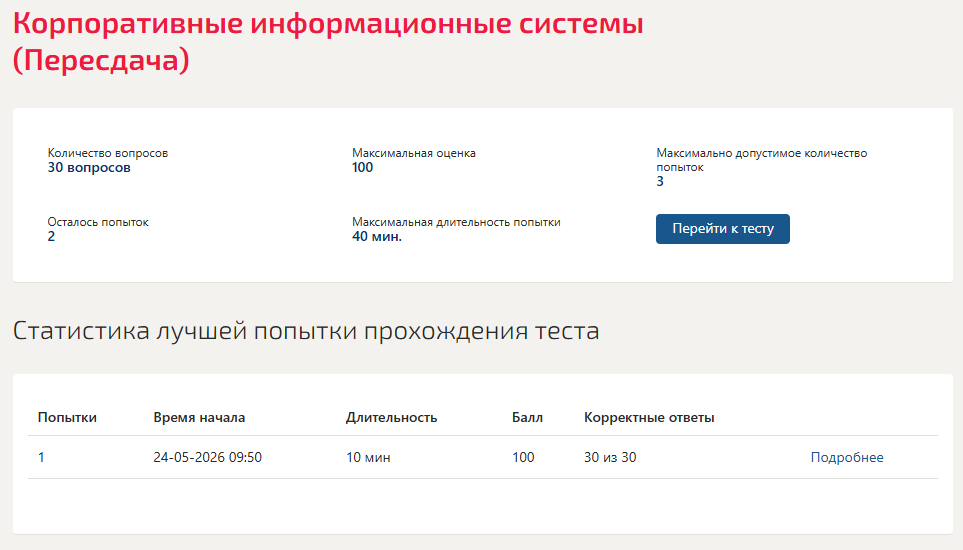Click the 'Максимальная оценка' value 100
Image resolution: width=963 pixels, height=550 pixels.
pos(362,168)
